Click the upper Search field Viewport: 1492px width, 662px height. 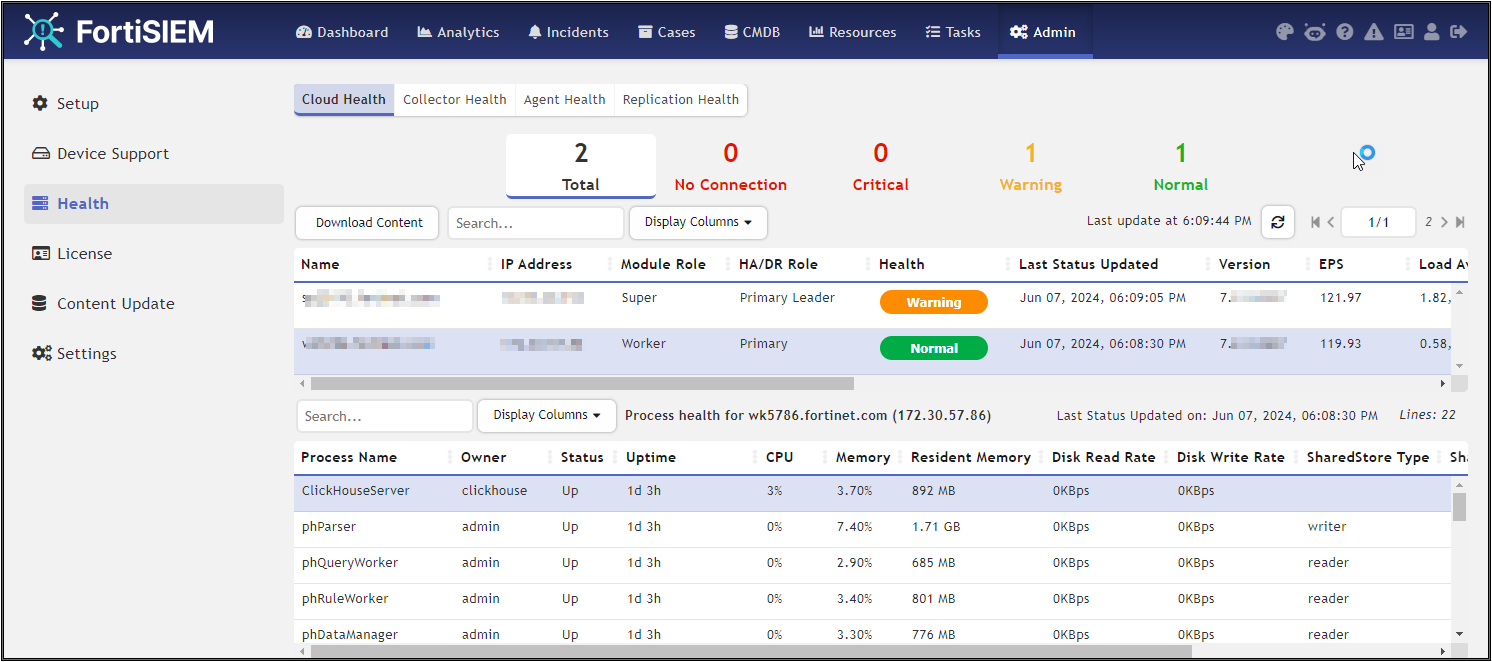tap(535, 222)
